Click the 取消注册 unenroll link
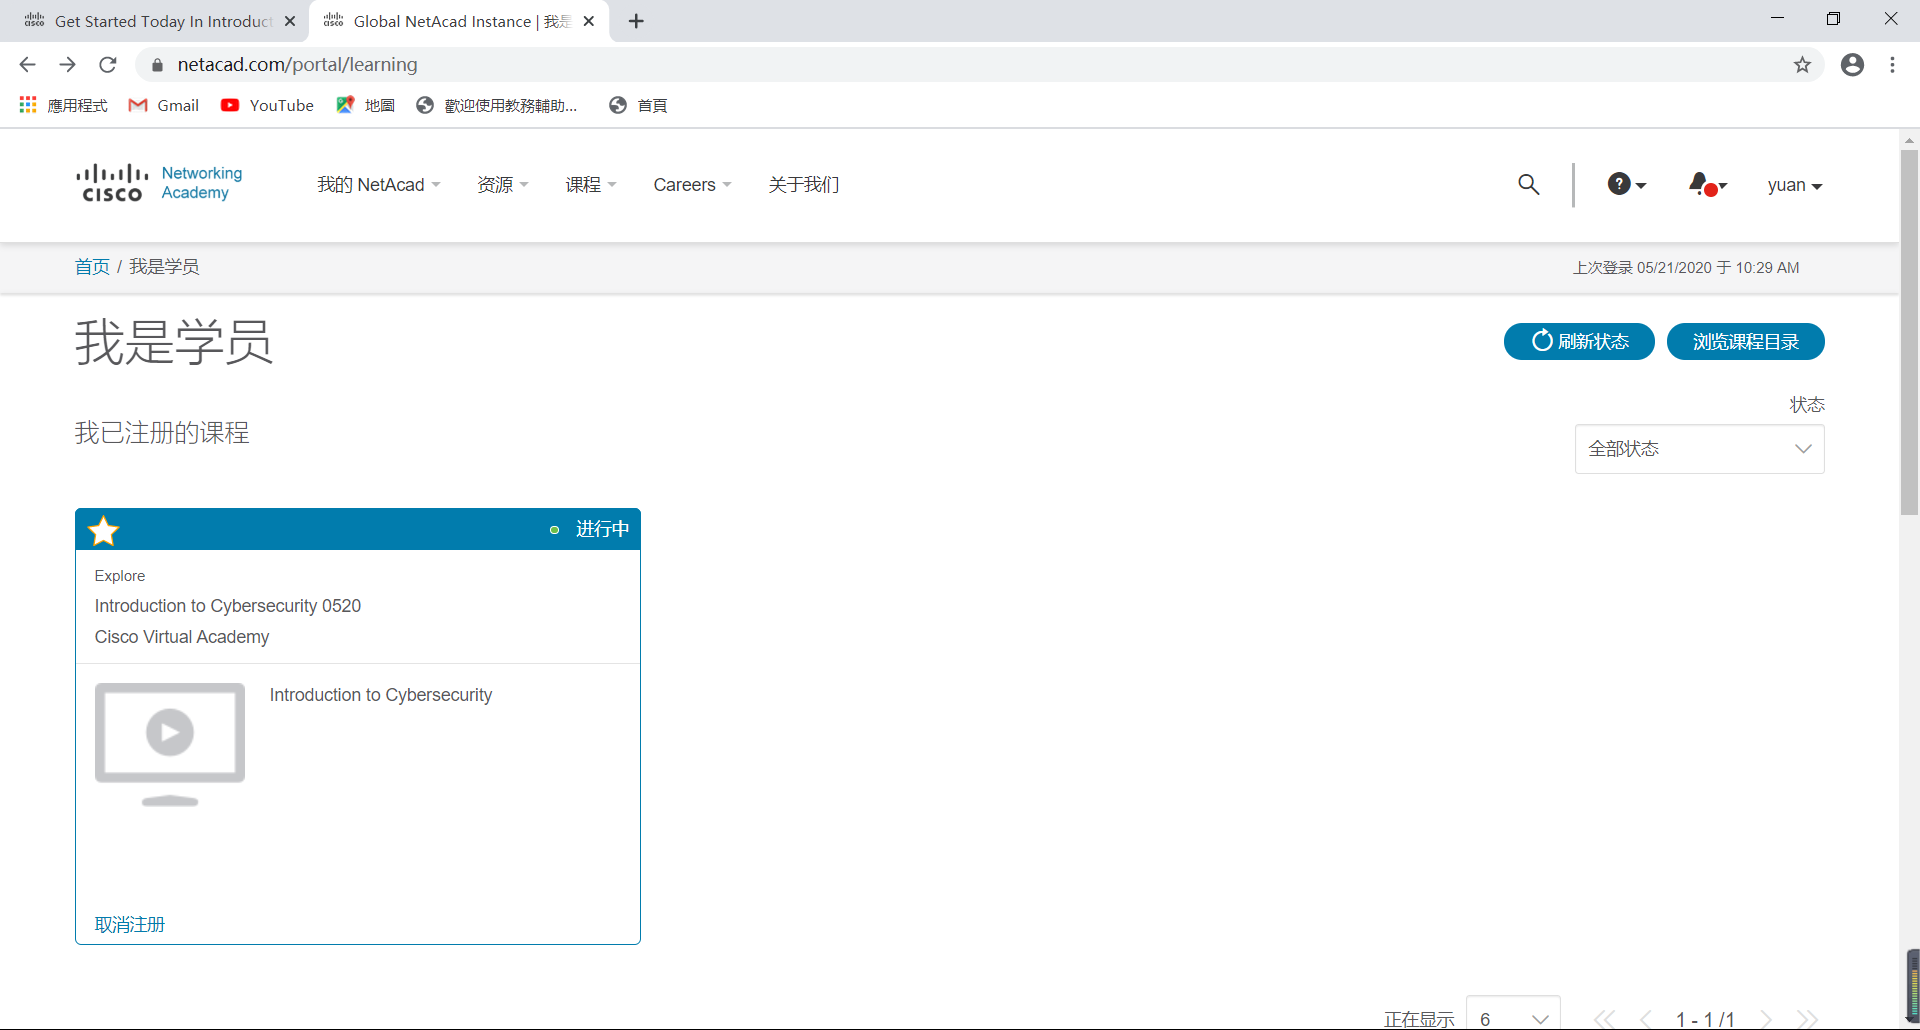The height and width of the screenshot is (1030, 1920). point(130,925)
